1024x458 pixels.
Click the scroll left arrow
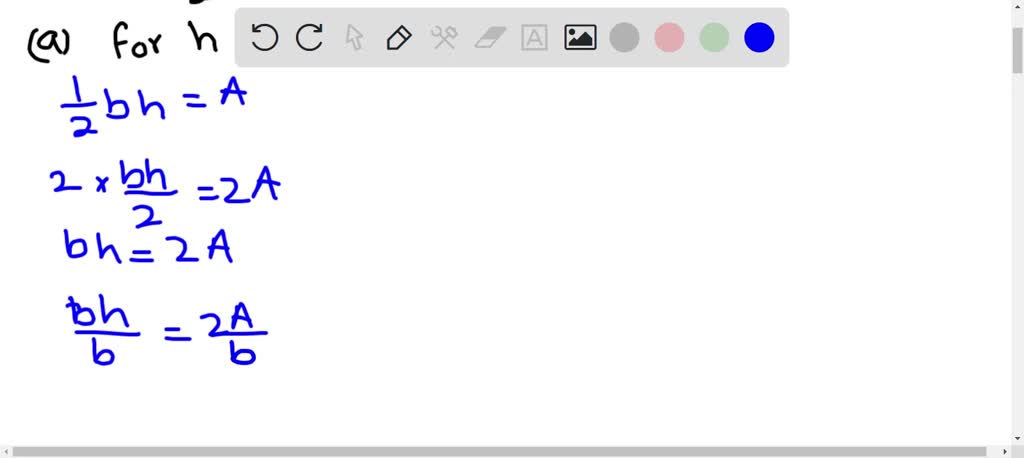coord(5,451)
